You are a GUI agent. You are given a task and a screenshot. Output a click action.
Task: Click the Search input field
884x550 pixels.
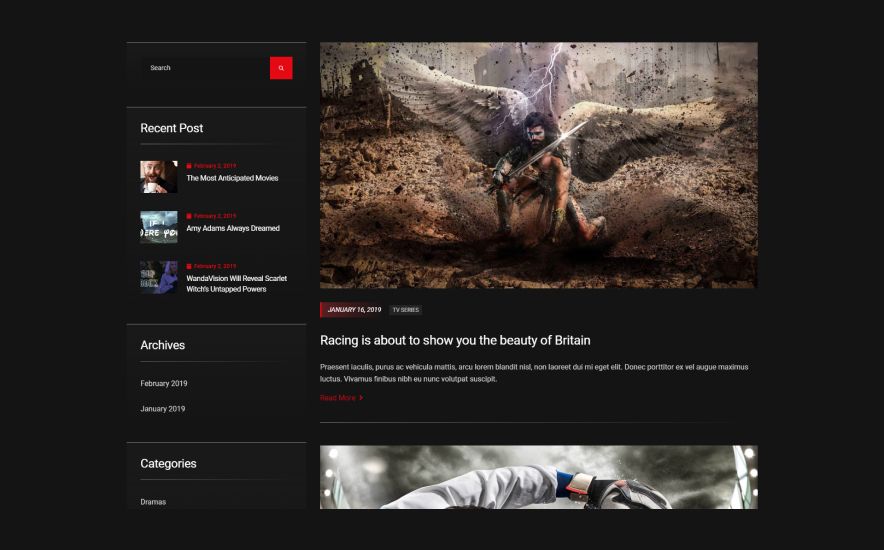pyautogui.click(x=205, y=68)
